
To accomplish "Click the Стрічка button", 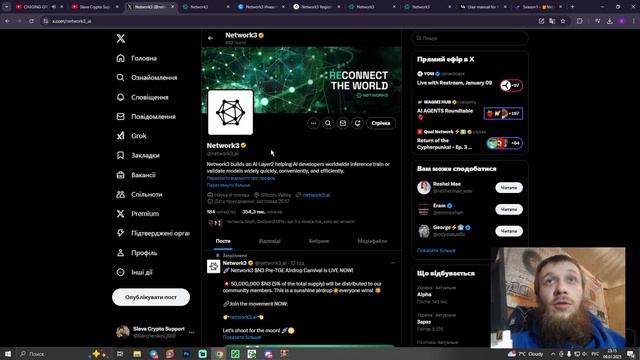I will click(380, 123).
